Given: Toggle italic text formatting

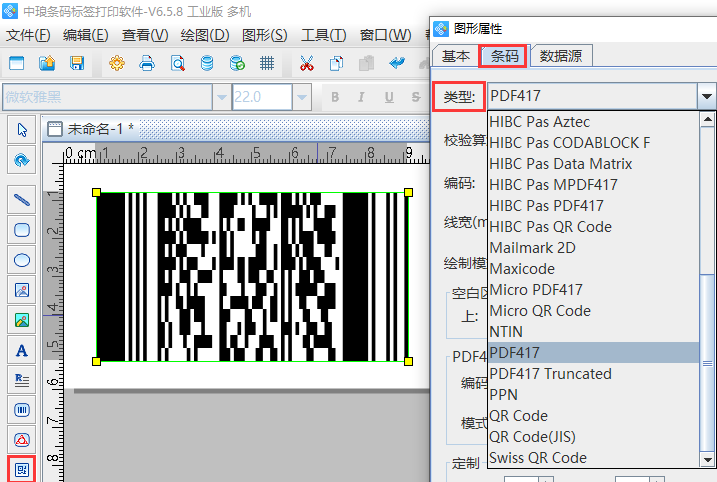Looking at the screenshot, I should (361, 97).
